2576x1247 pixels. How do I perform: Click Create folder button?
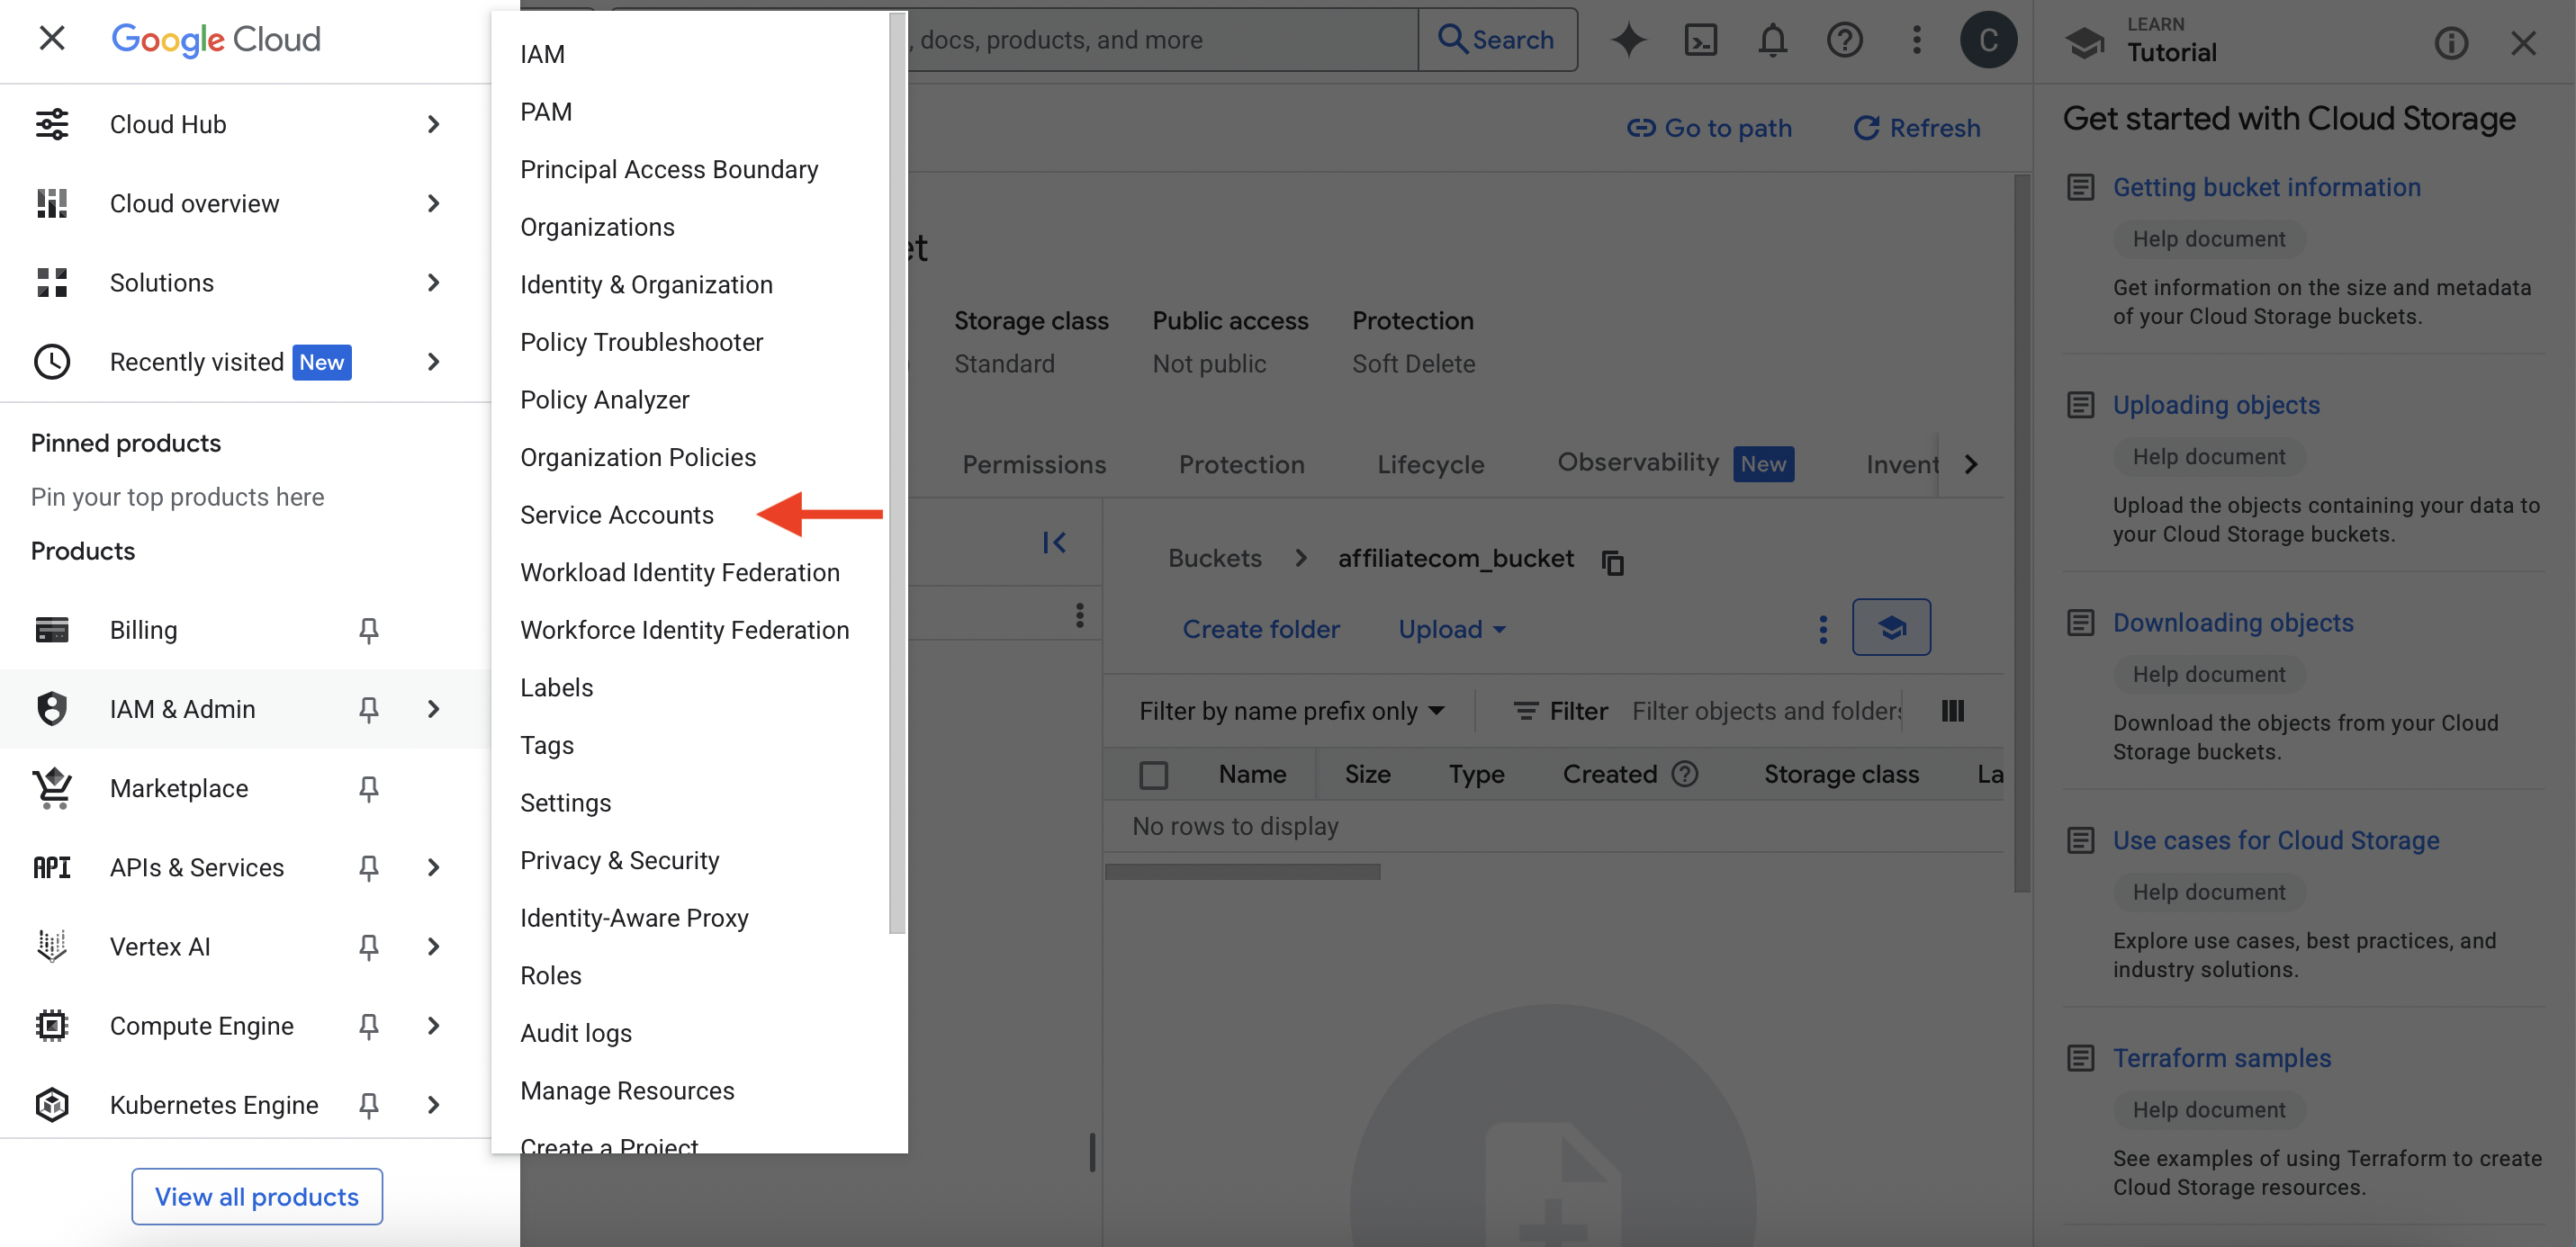1260,629
